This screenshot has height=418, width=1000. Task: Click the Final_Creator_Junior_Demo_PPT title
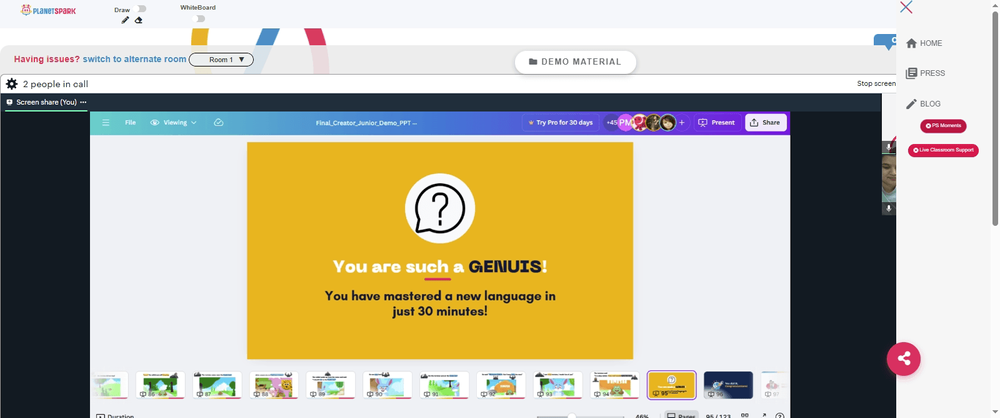(367, 123)
